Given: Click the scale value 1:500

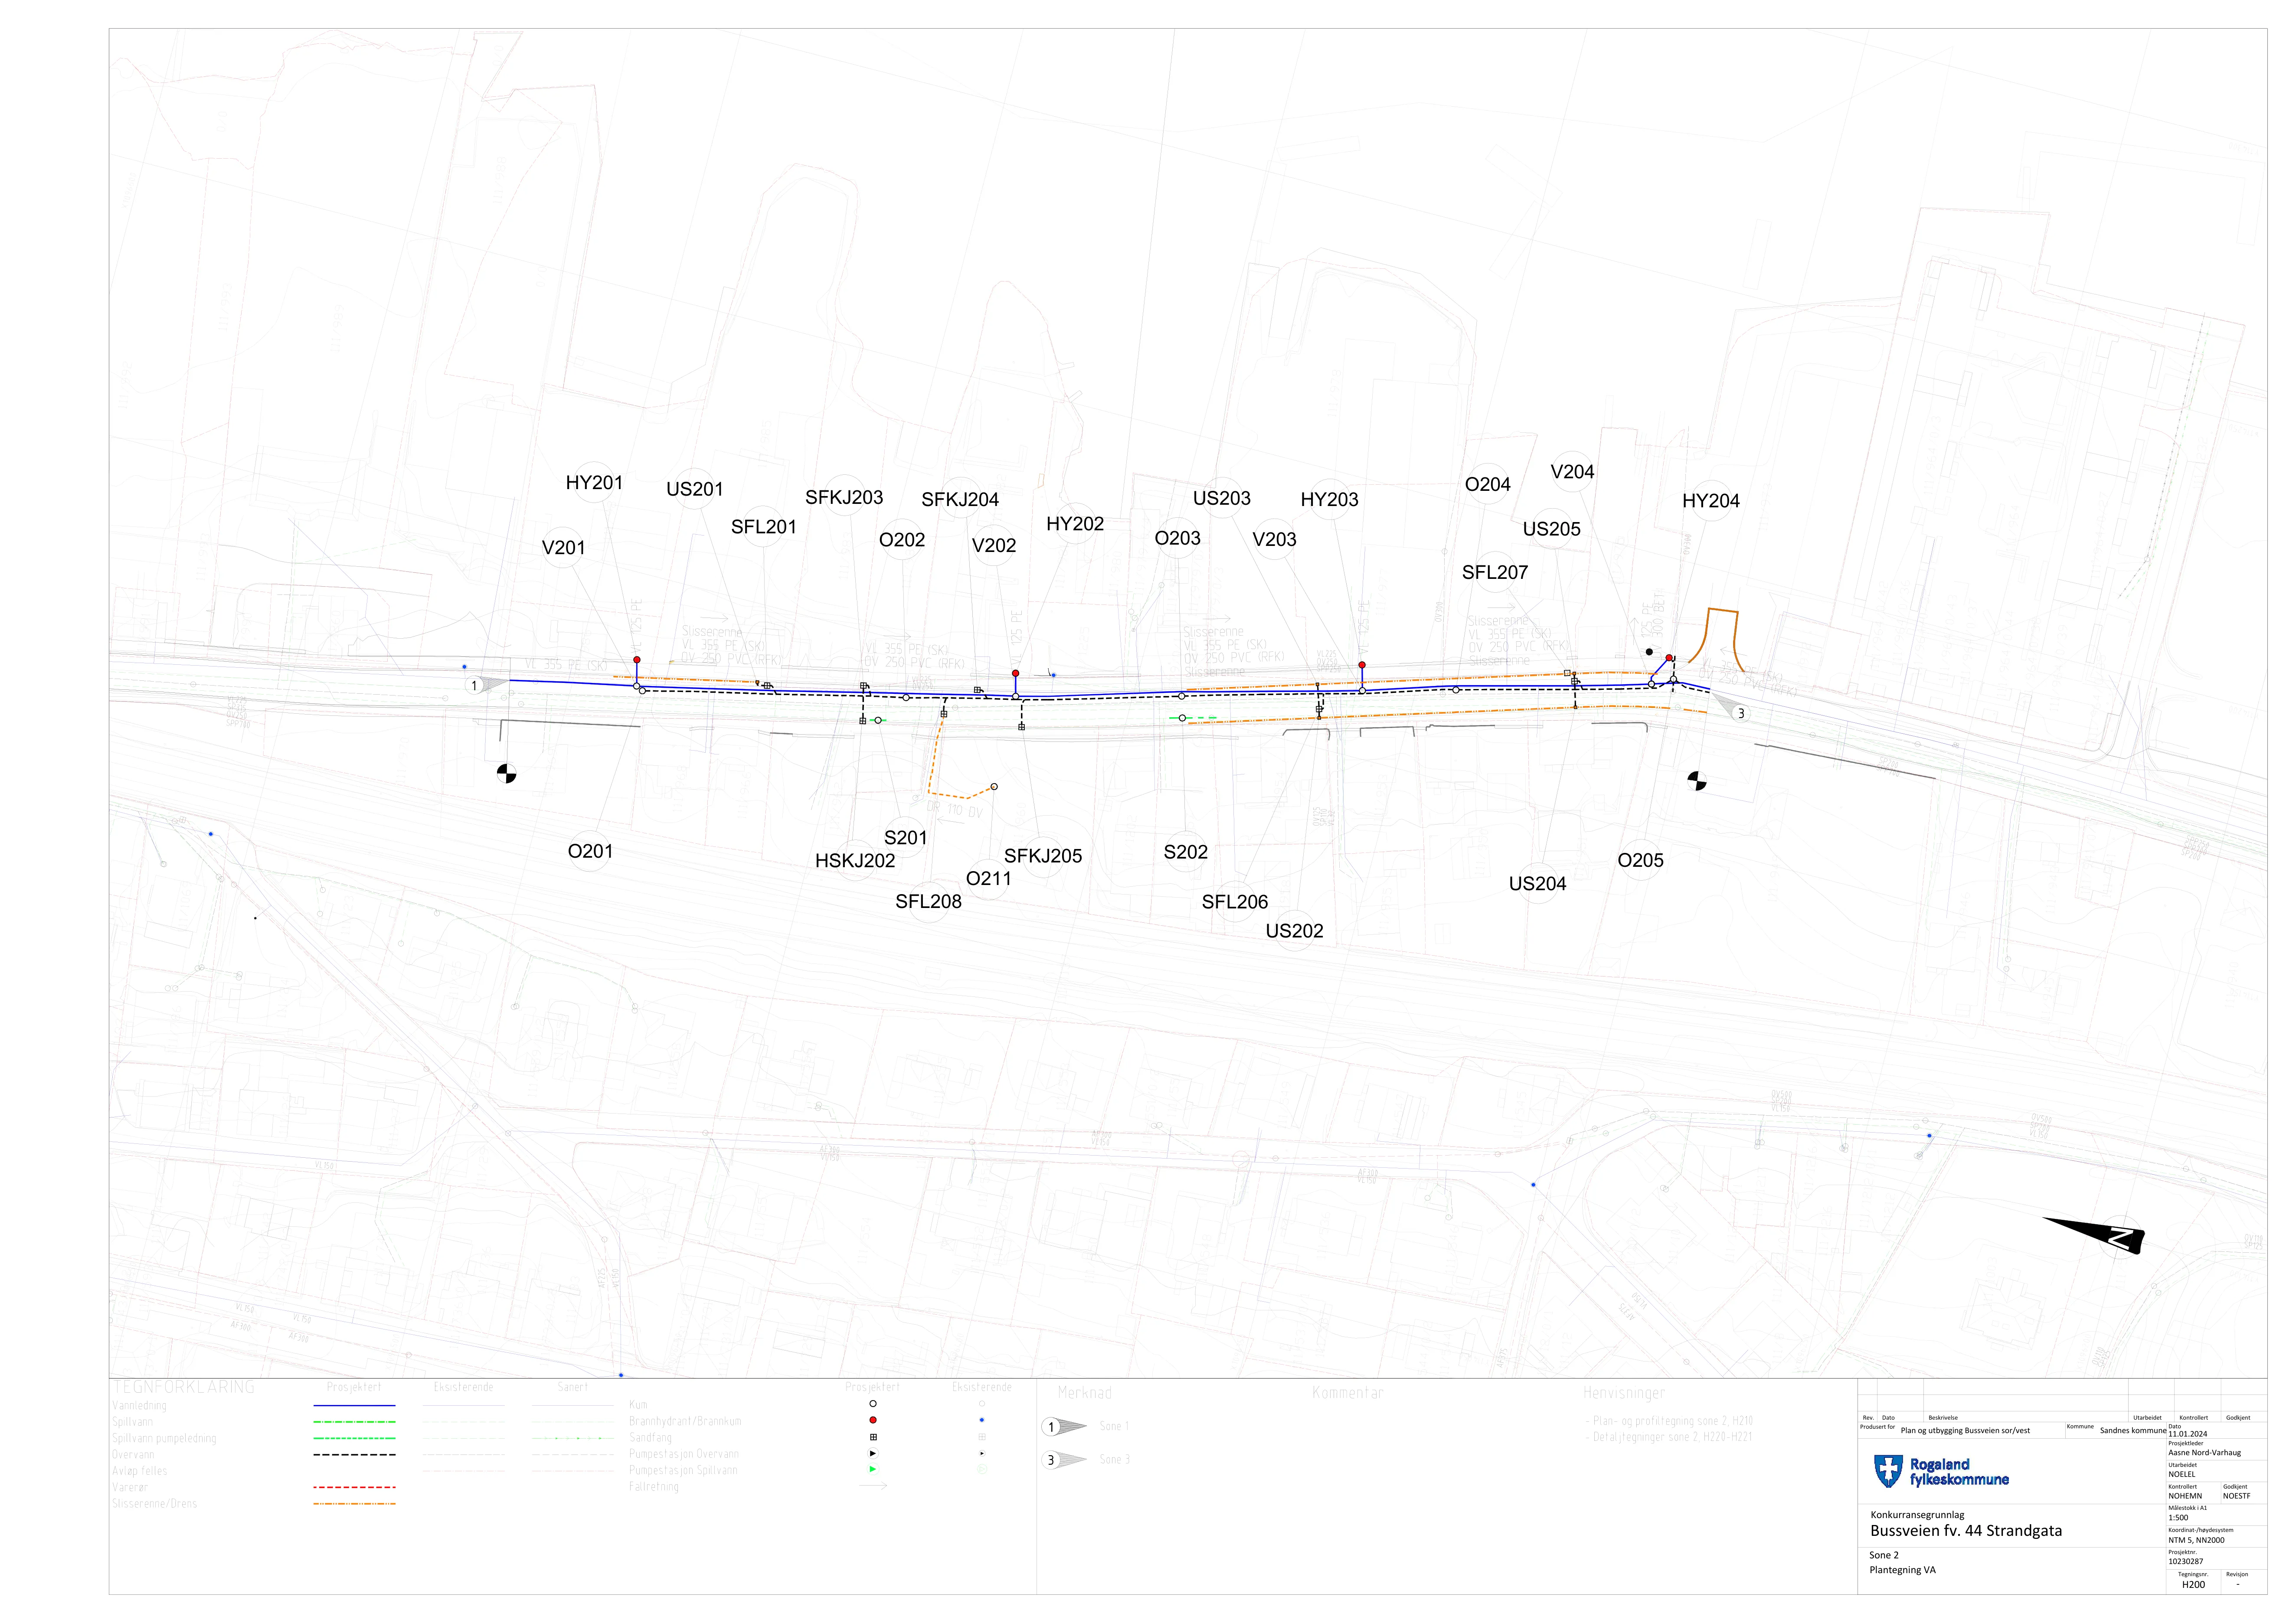Looking at the screenshot, I should pyautogui.click(x=2178, y=1517).
